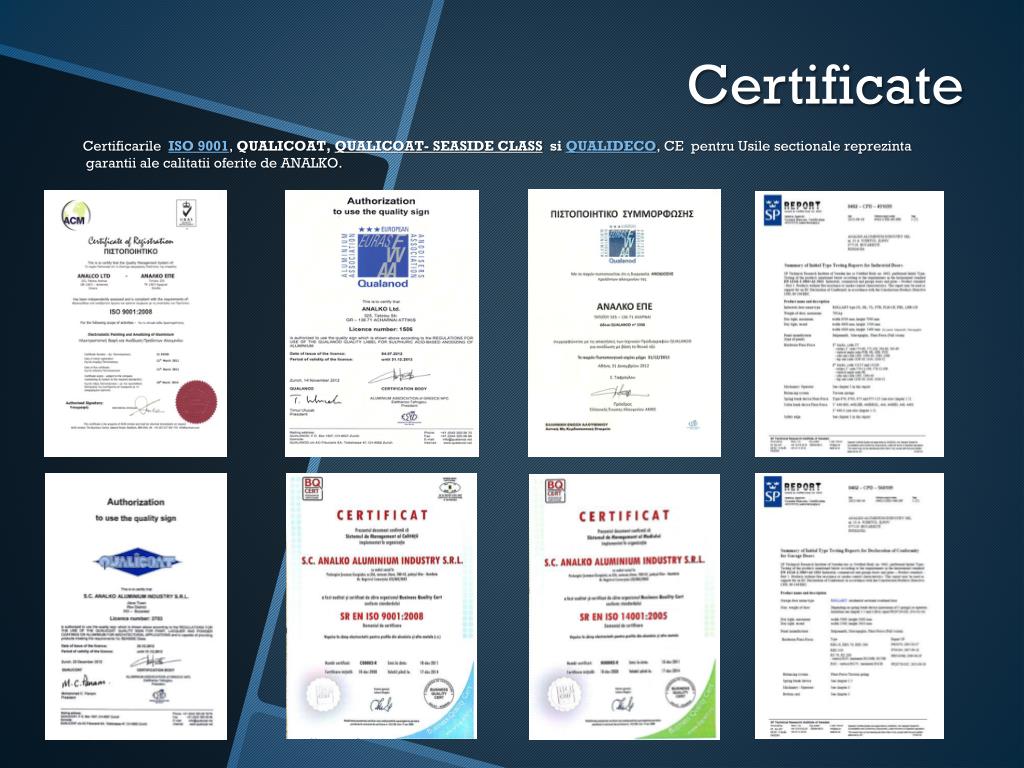Viewport: 1024px width, 768px height.
Task: Select the Qualicoat authorization certificate thumbnail
Action: (136, 607)
